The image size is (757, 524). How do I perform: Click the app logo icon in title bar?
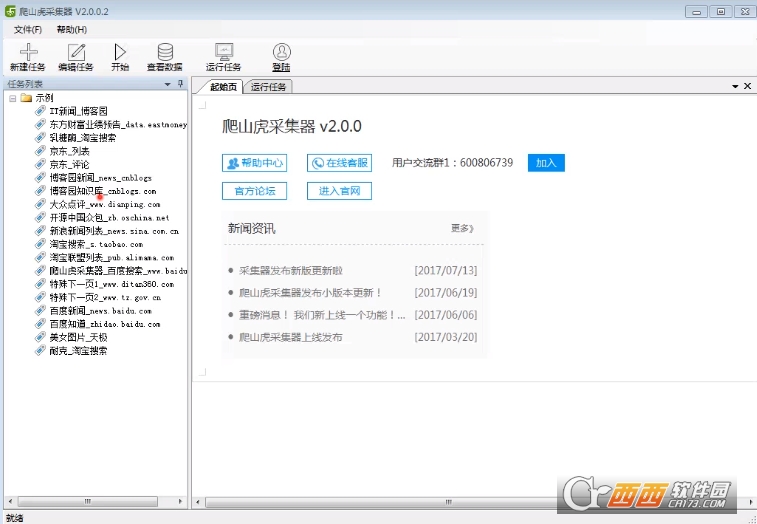[x=10, y=11]
